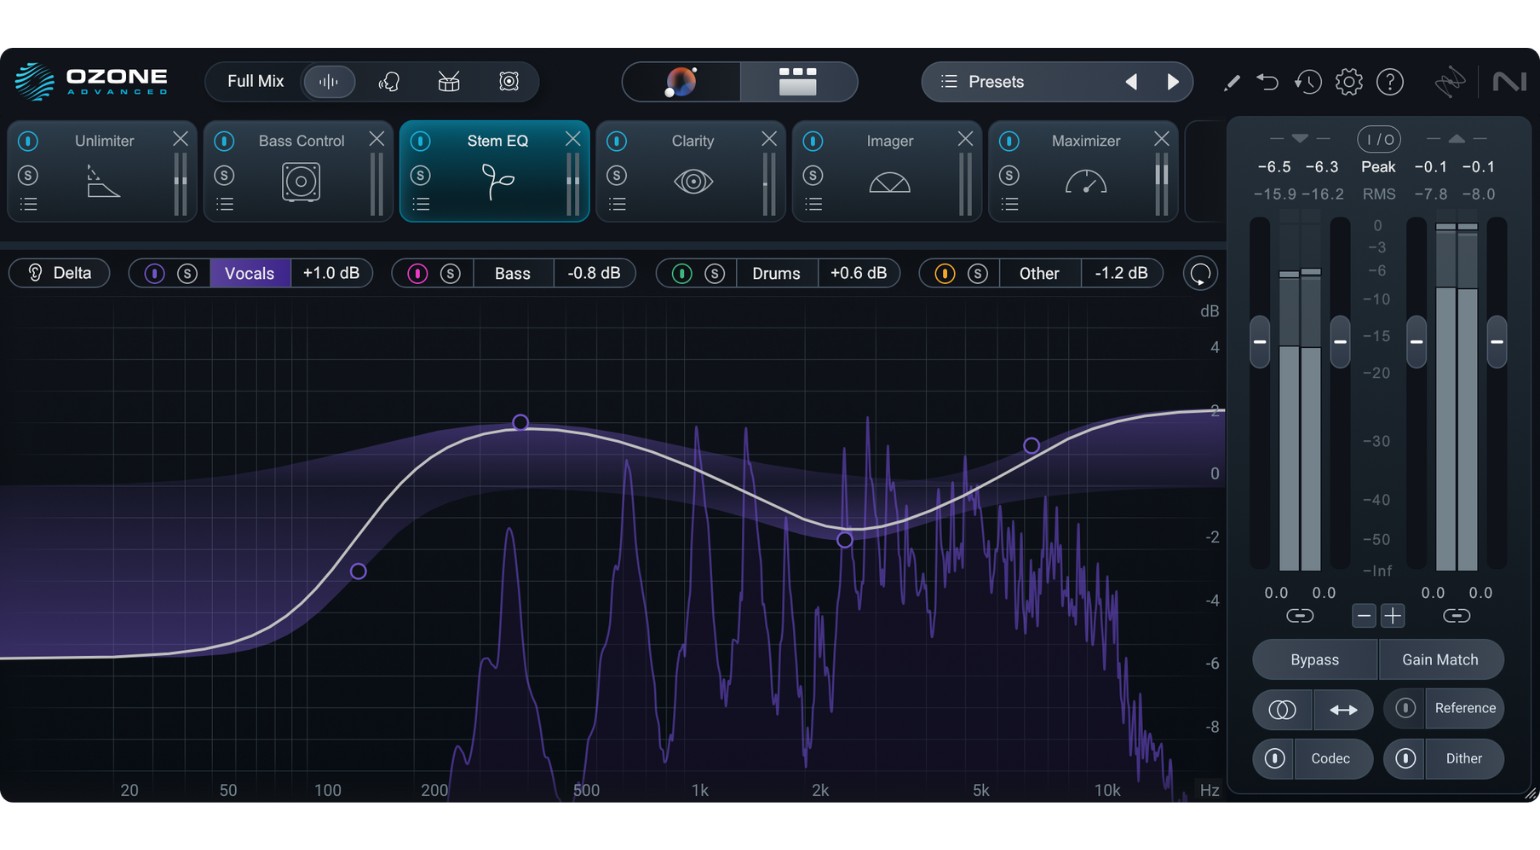The image size is (1540, 850).
Task: Select the vocals stem icon in the header
Action: pos(389,81)
